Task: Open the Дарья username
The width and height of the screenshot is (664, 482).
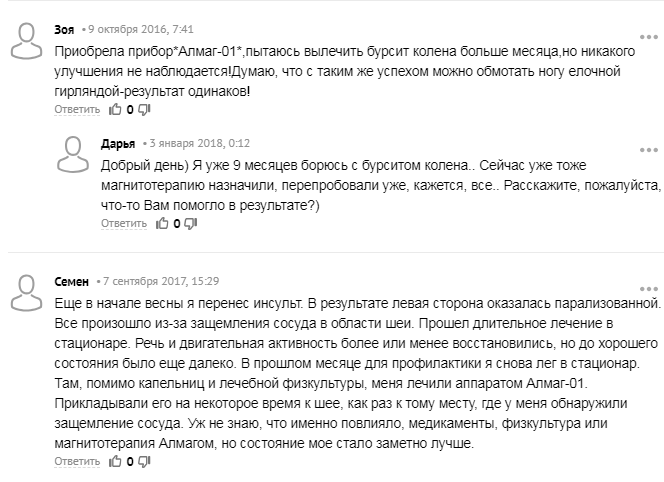Action: click(x=118, y=143)
